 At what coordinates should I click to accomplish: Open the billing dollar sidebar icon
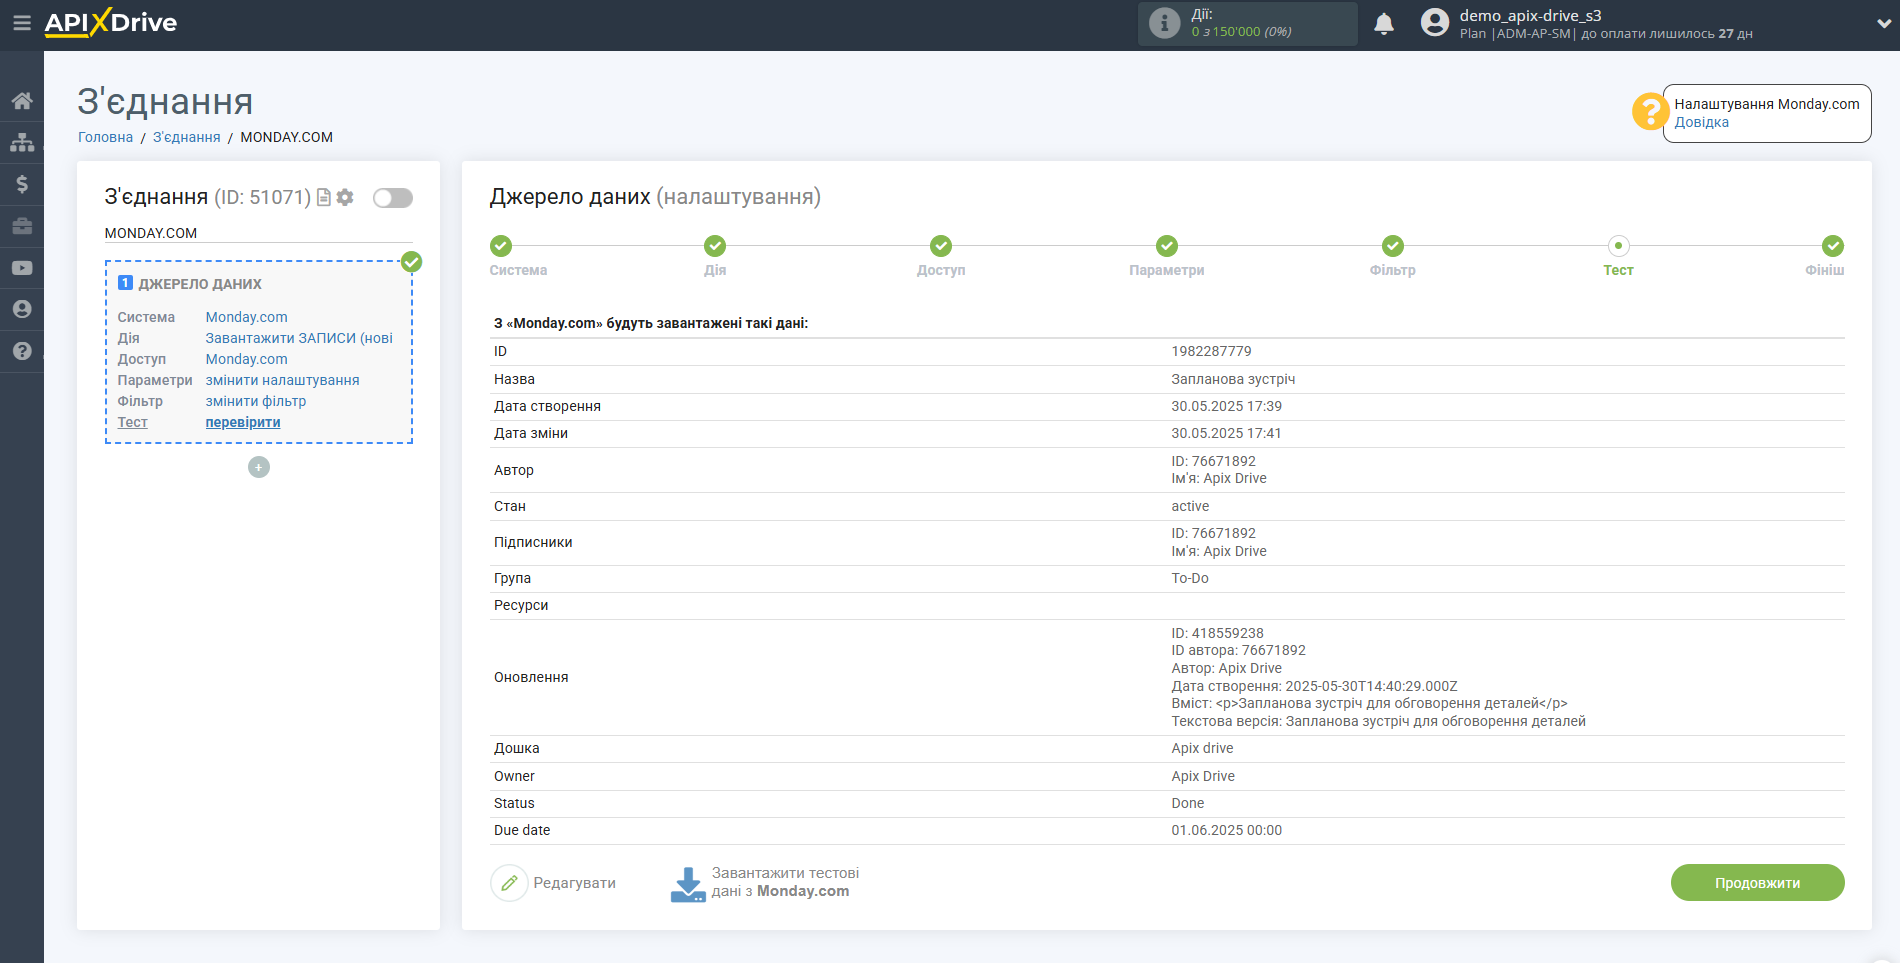(22, 184)
